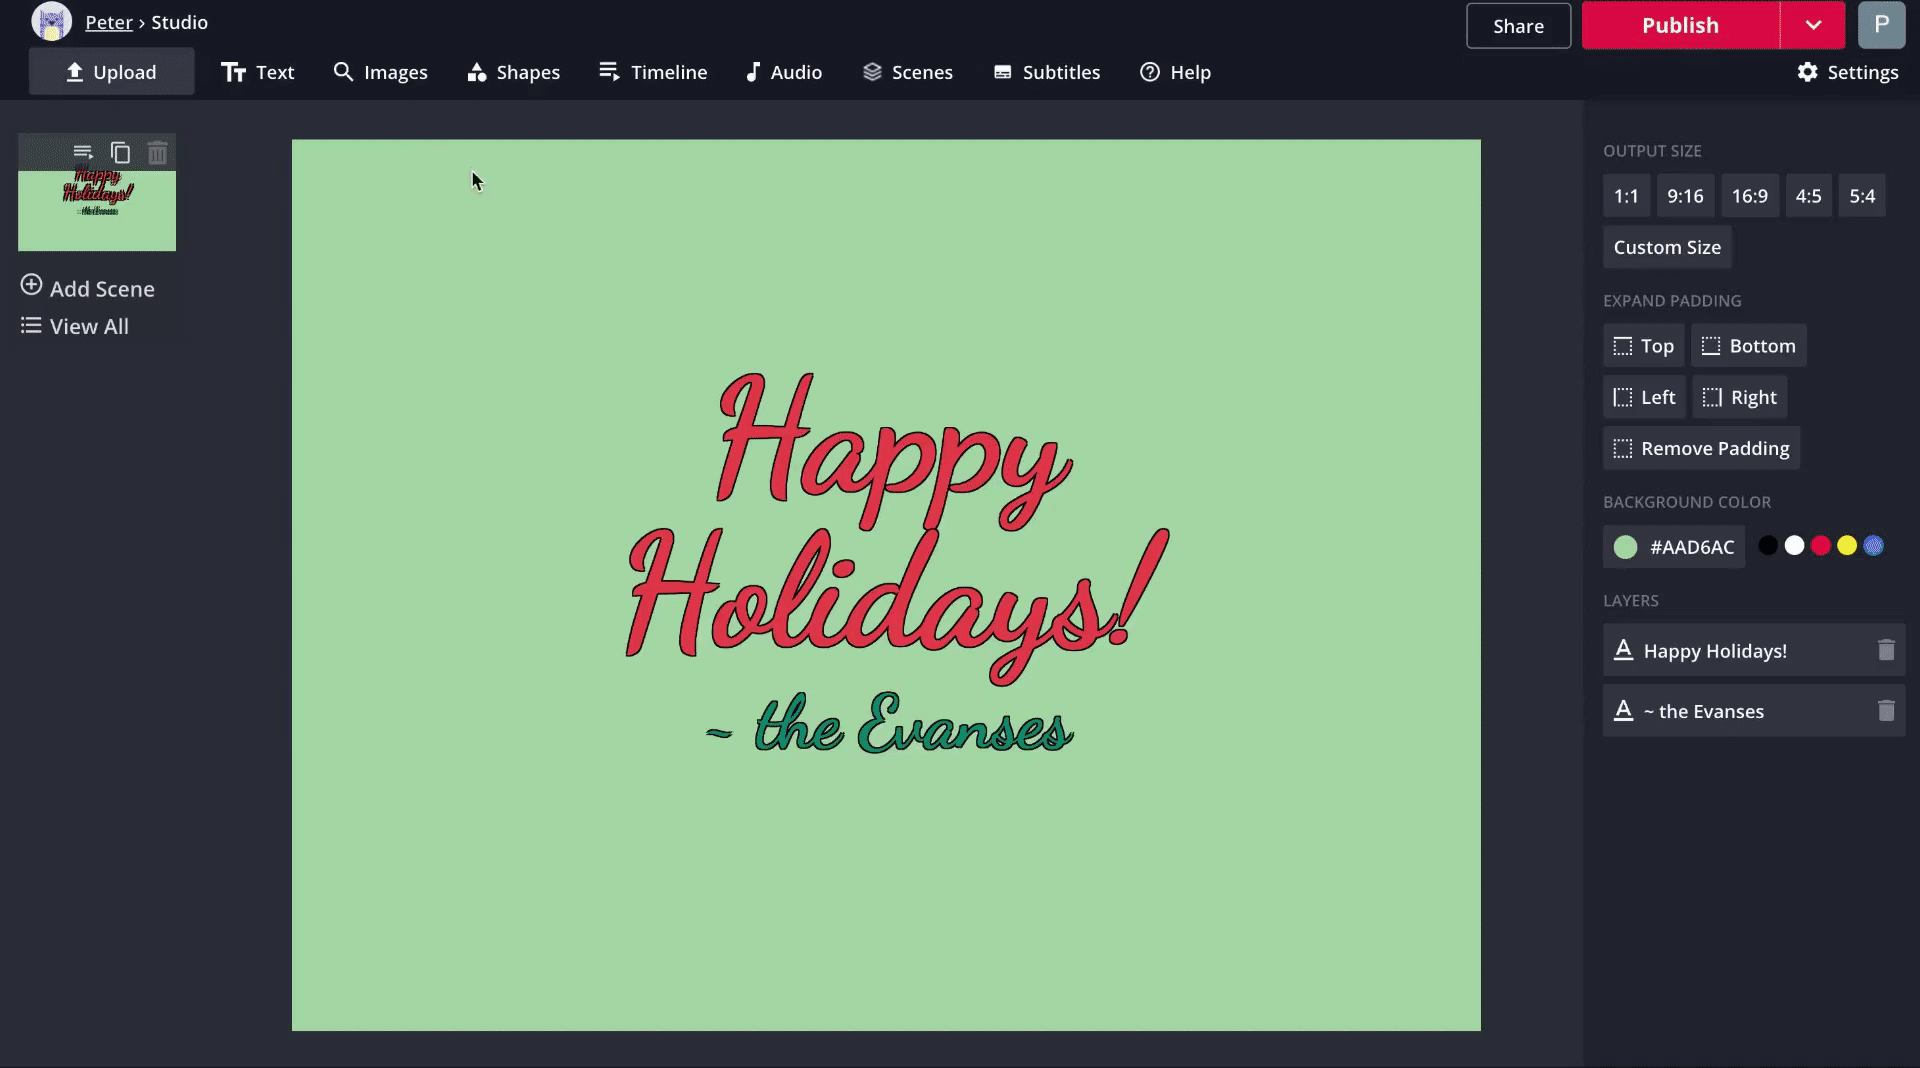Set output size to 9:16
This screenshot has height=1068, width=1920.
pos(1685,196)
